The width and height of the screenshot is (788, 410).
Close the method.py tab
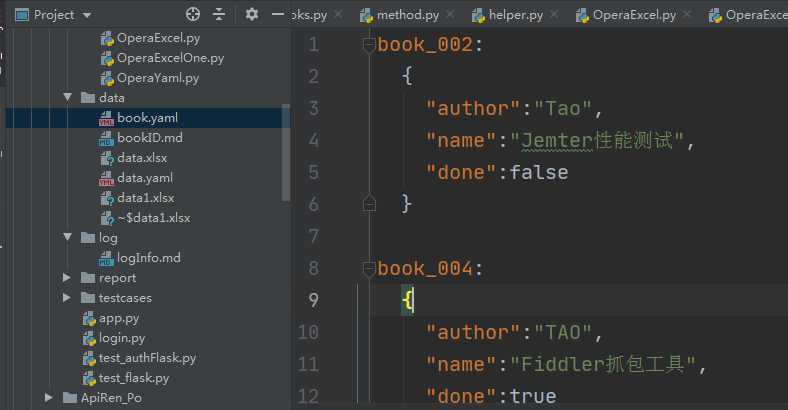pos(450,15)
